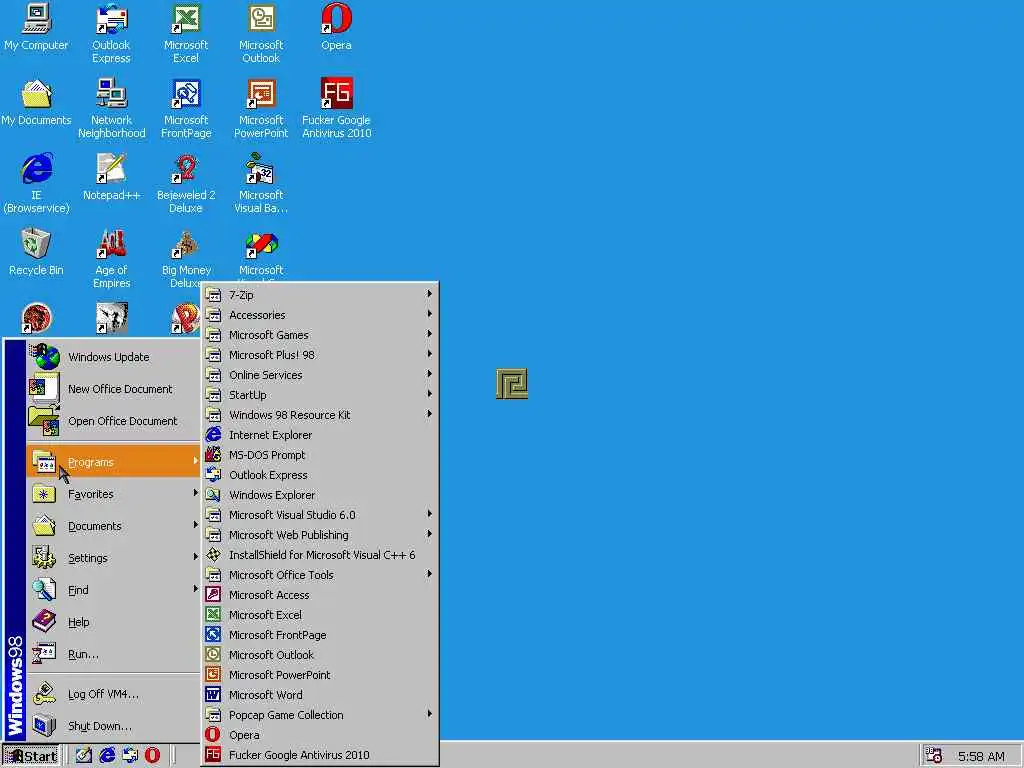Click the Start button
1024x768 pixels.
click(x=31, y=756)
